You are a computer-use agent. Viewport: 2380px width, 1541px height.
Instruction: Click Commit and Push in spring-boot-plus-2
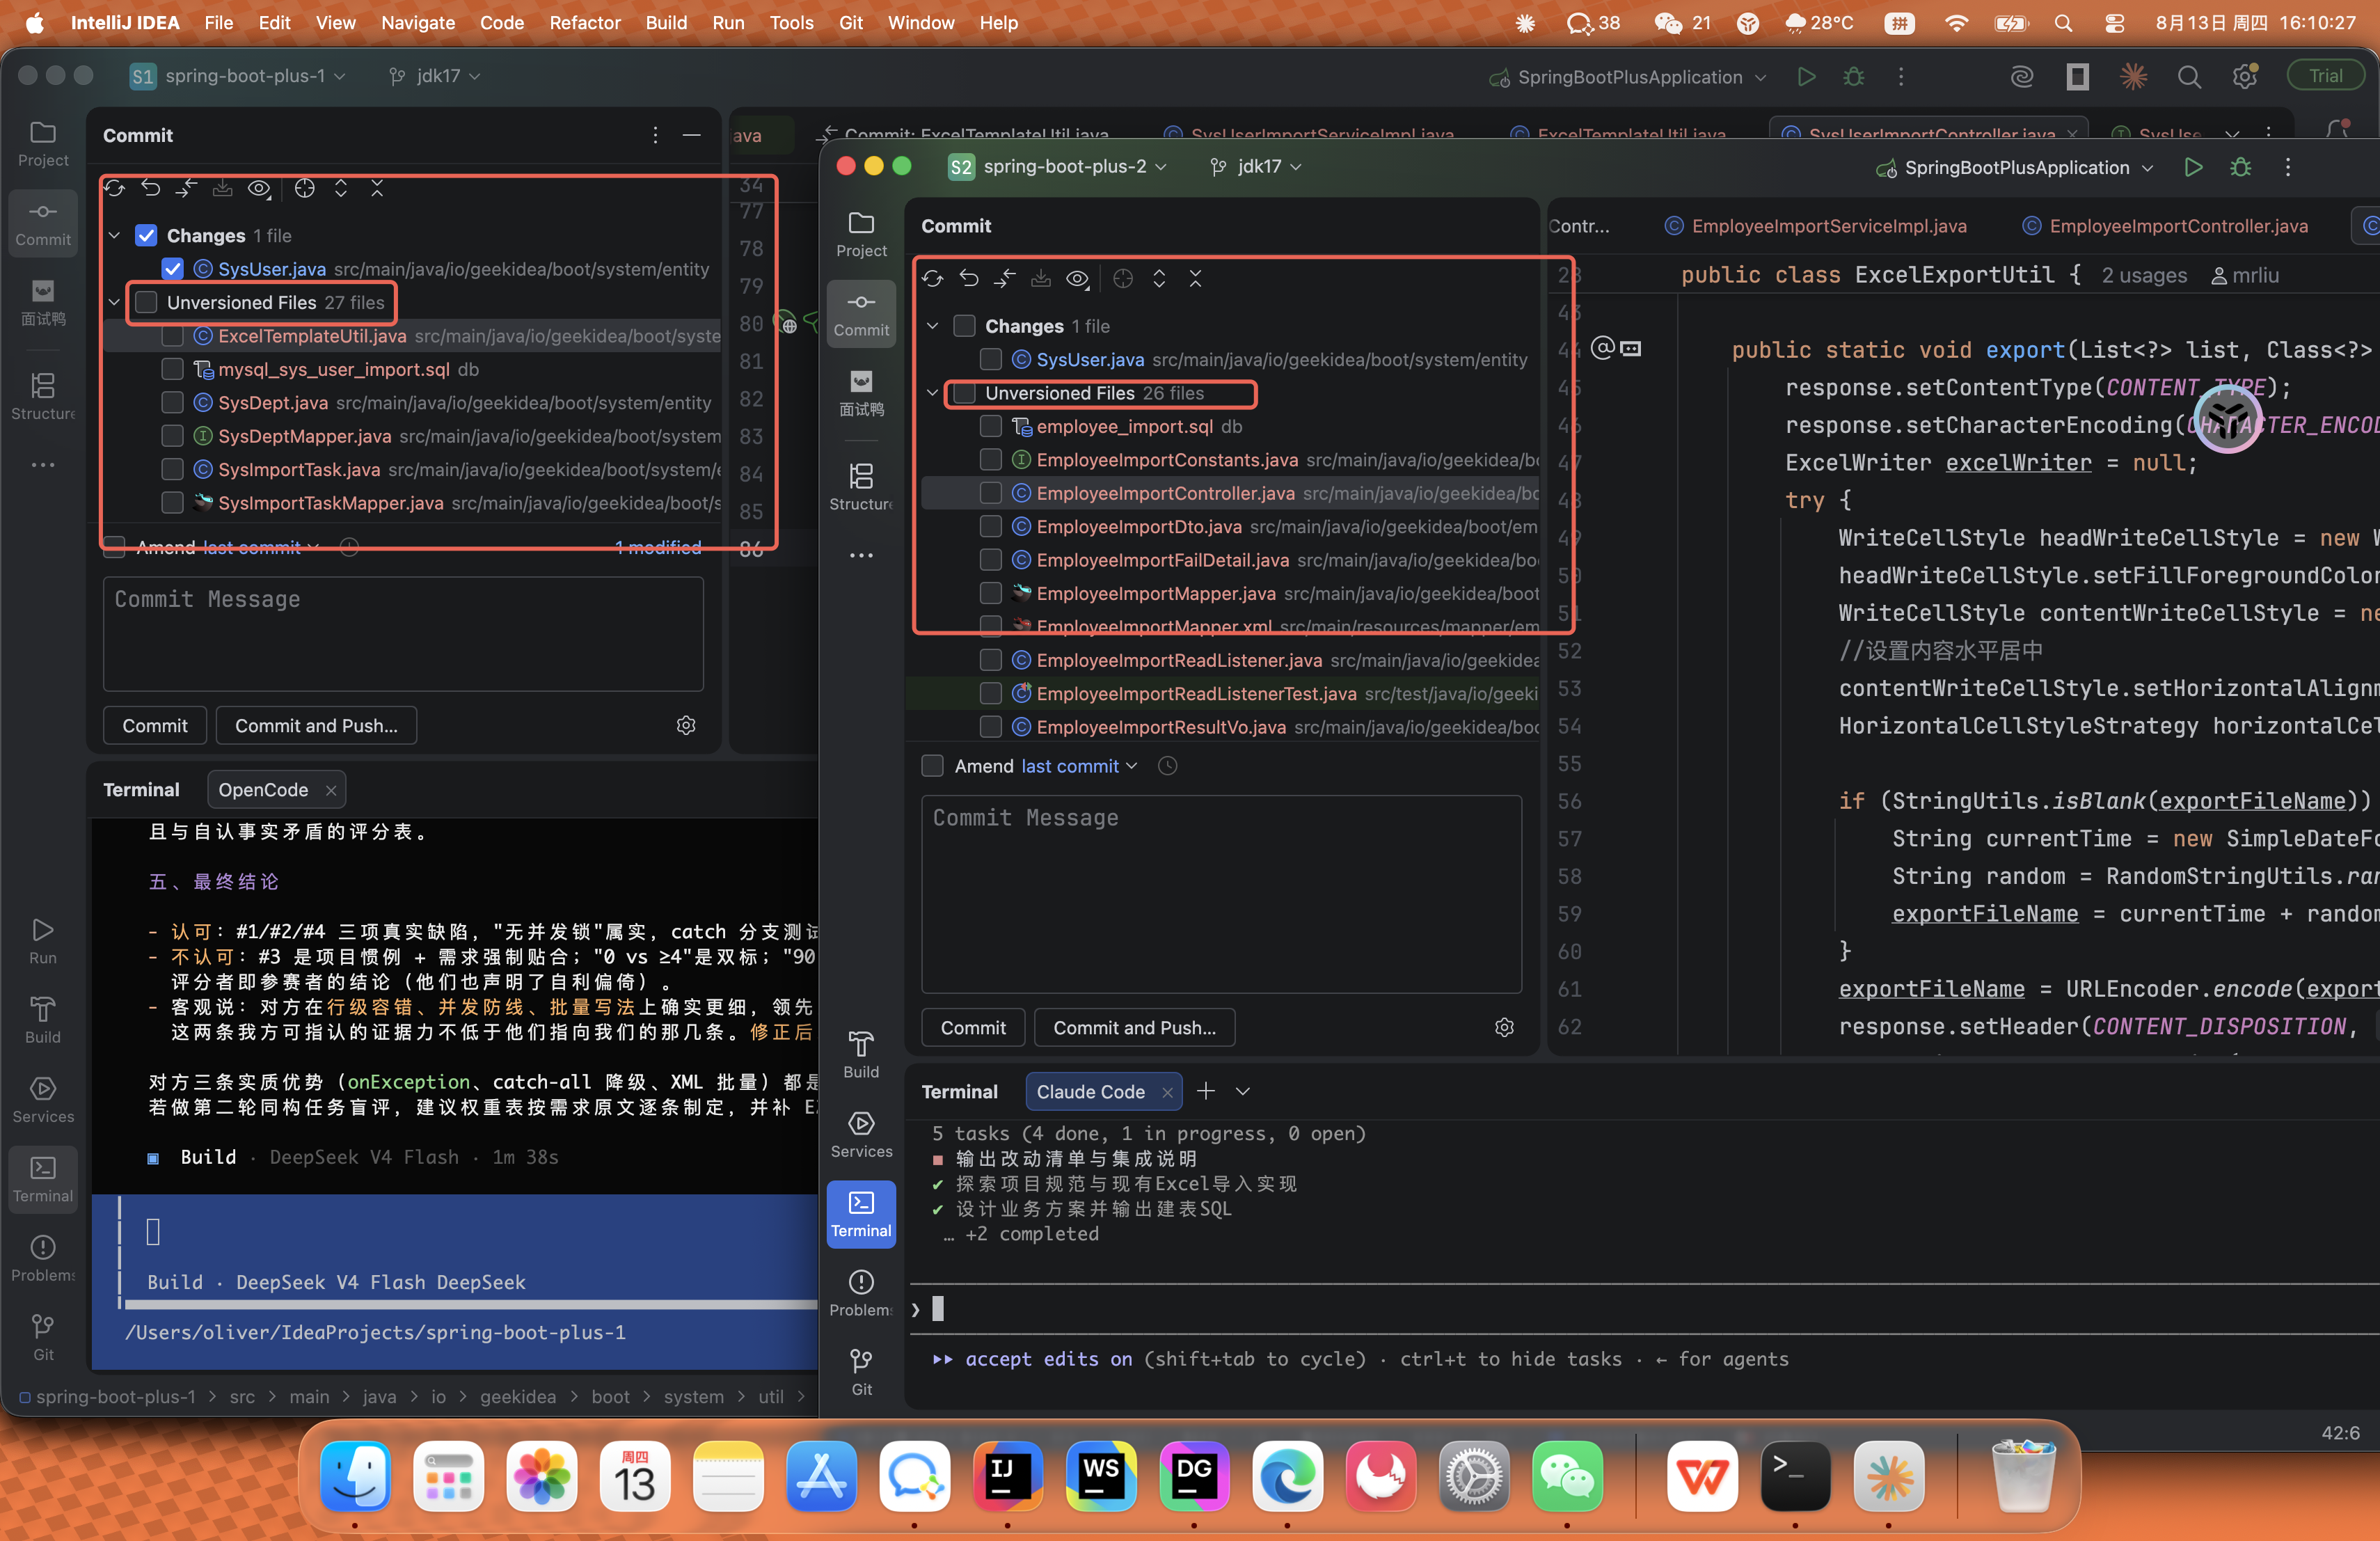coord(1135,1028)
